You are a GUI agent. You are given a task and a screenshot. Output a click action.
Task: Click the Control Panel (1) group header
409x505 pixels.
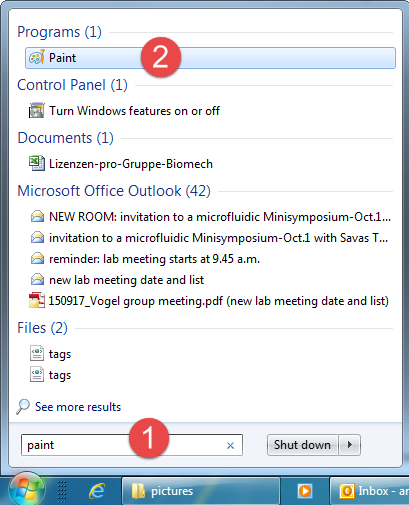(72, 85)
